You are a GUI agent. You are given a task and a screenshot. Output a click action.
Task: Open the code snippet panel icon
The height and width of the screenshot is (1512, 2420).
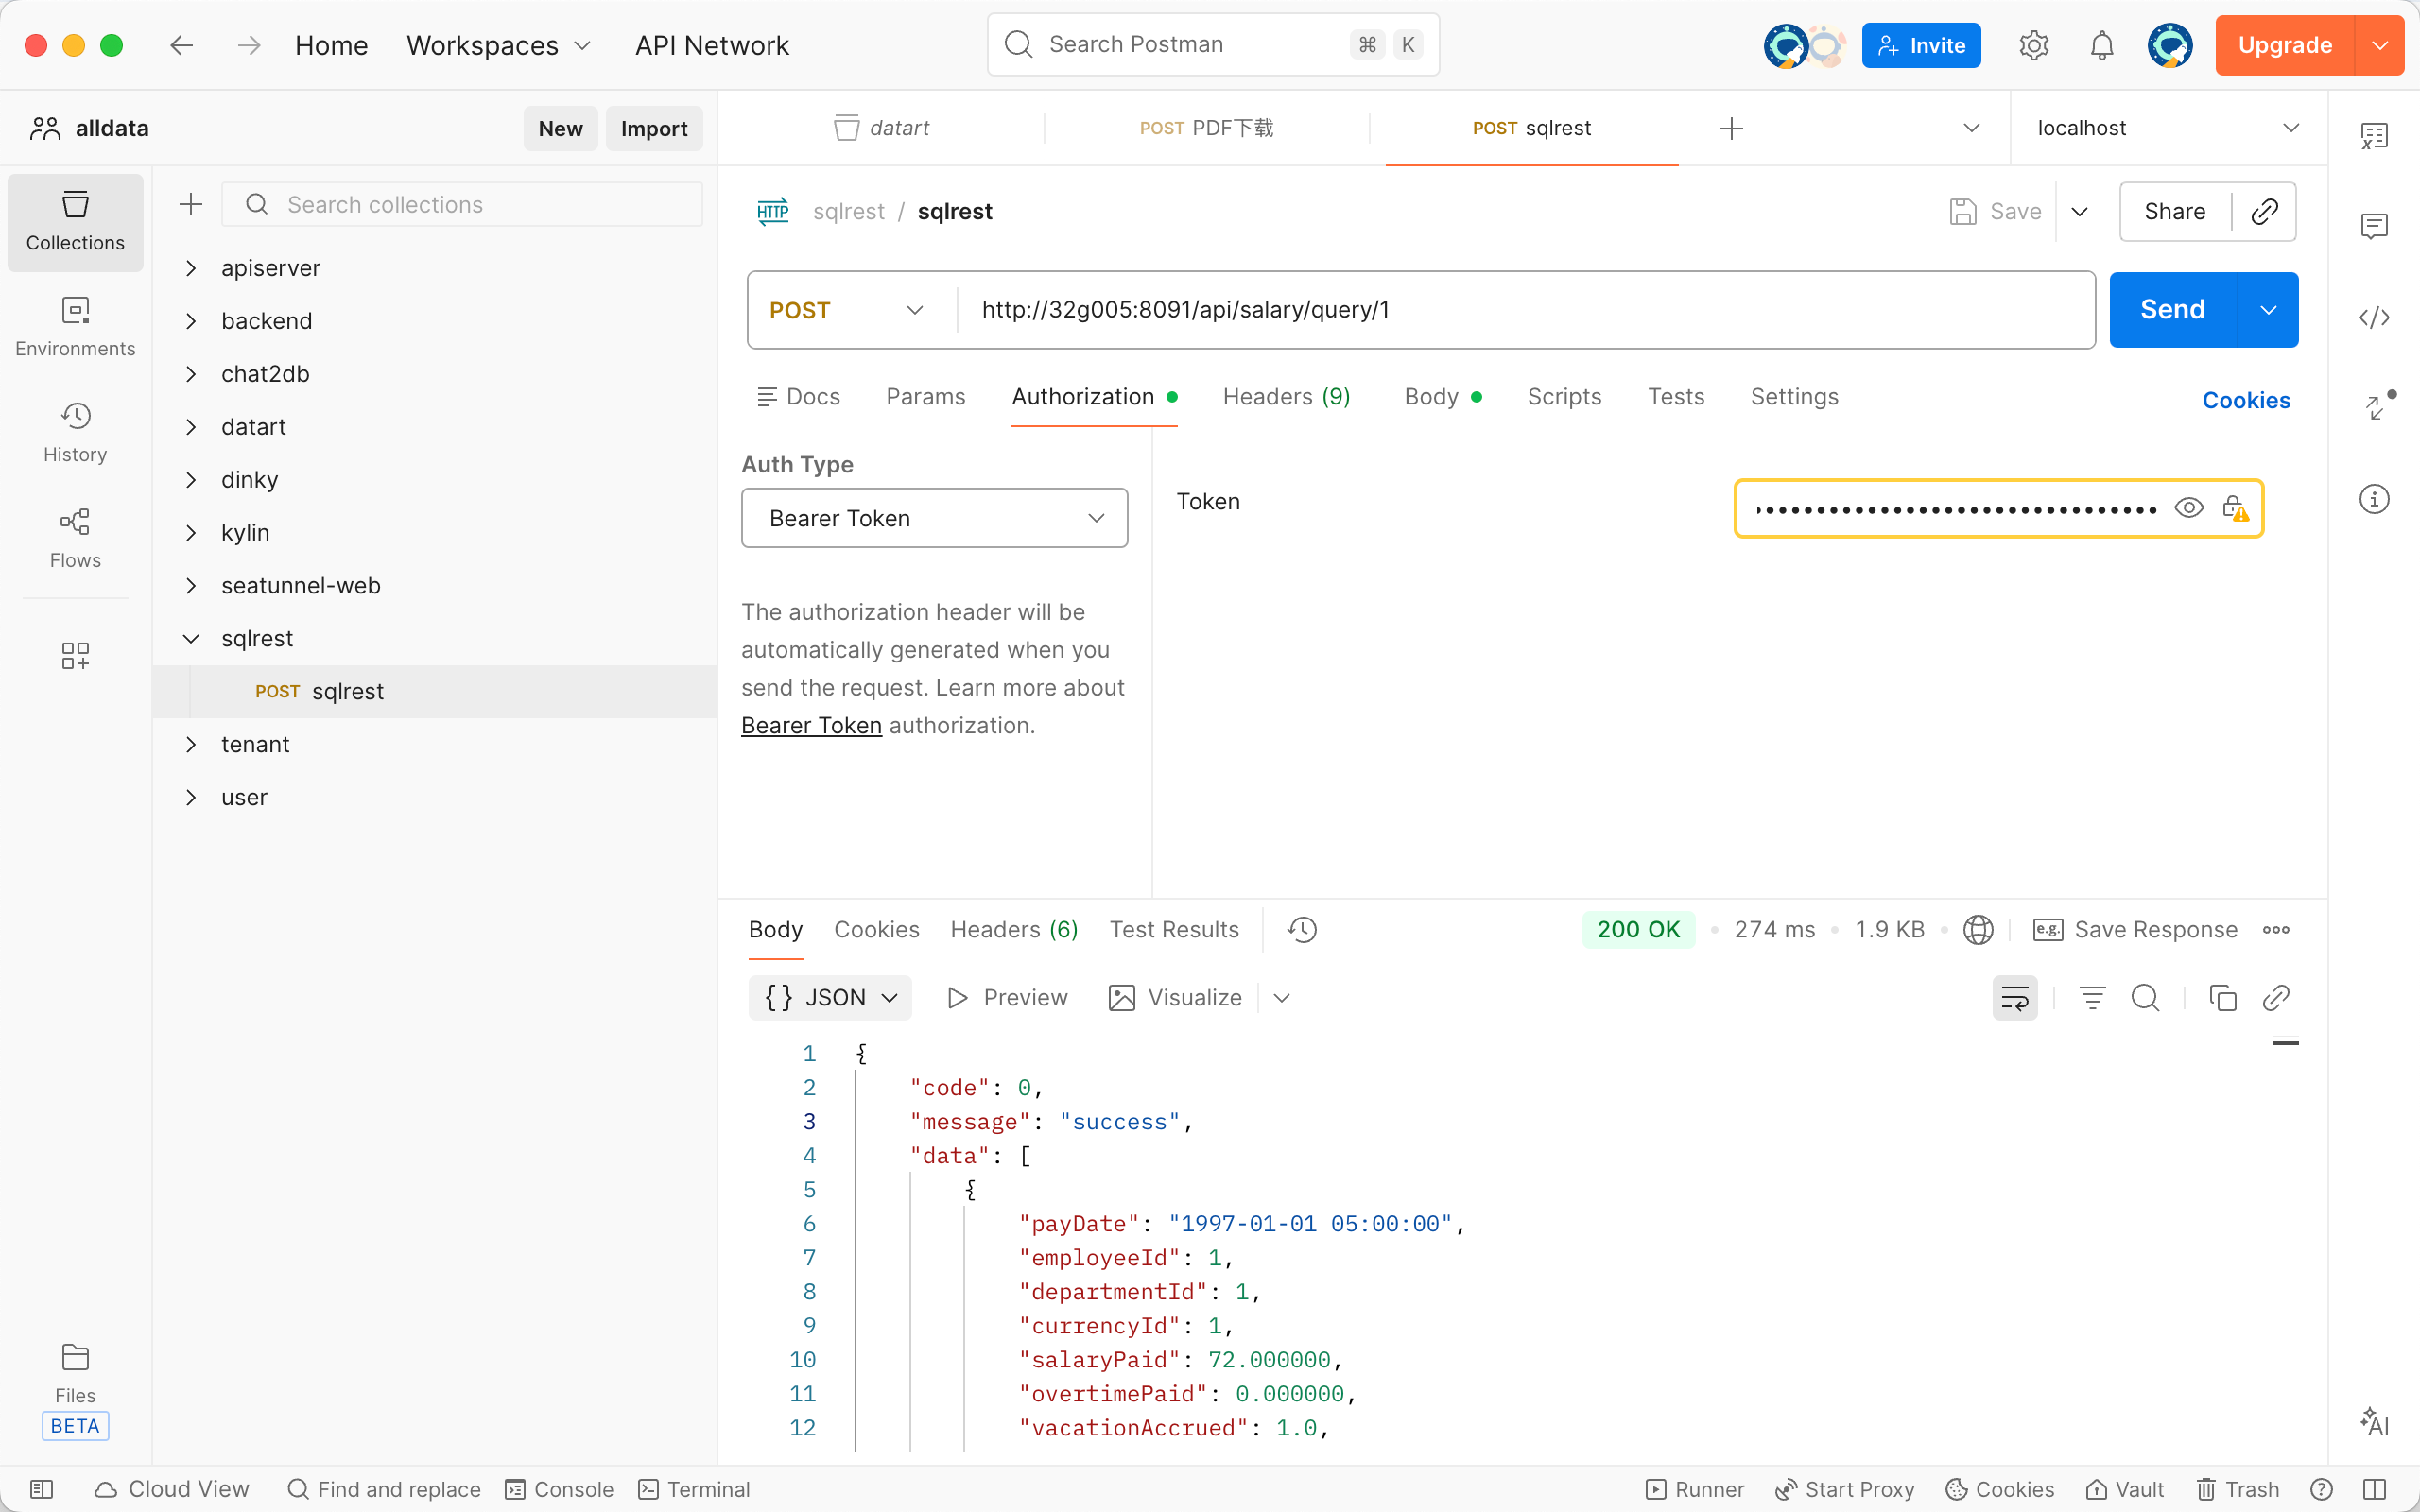[2374, 318]
